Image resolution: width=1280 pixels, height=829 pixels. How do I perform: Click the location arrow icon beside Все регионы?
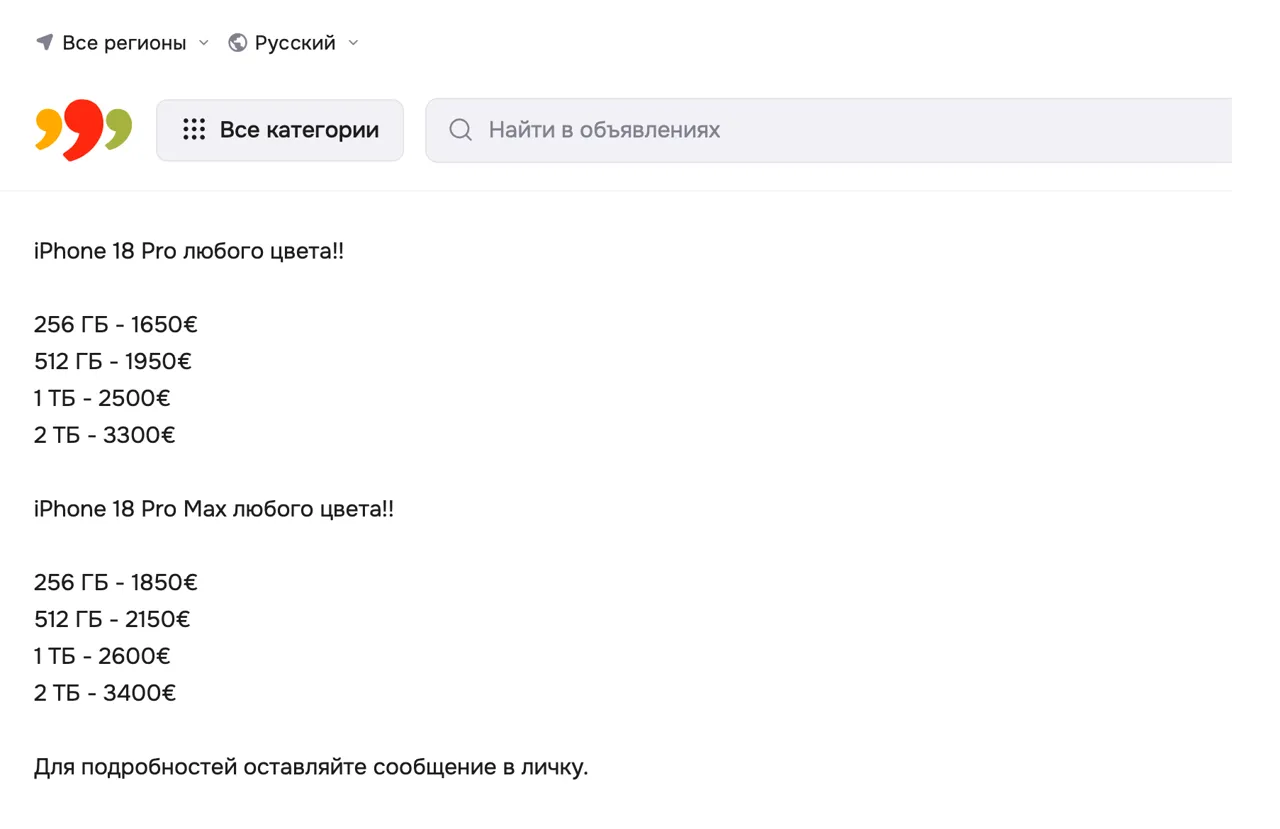(44, 42)
